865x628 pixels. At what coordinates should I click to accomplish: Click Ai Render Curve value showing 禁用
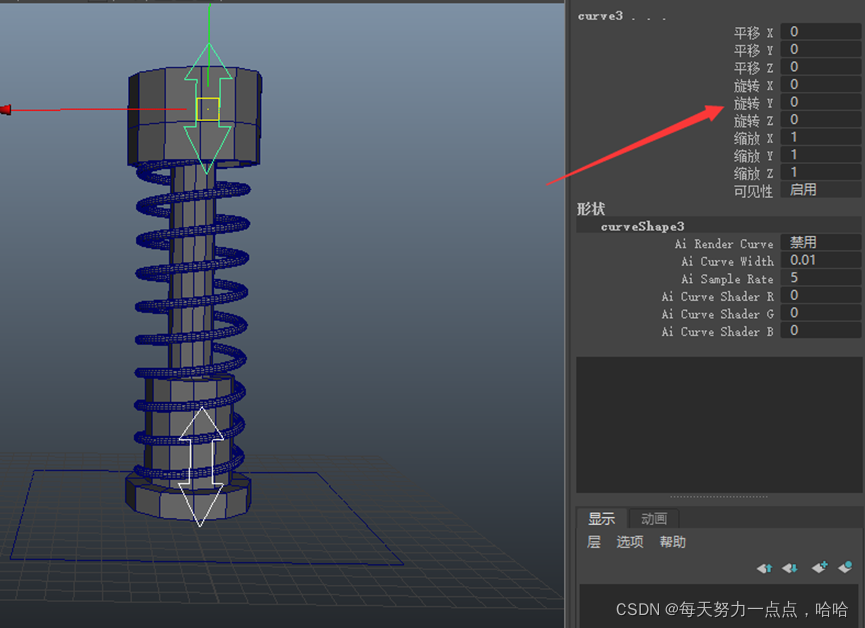(x=821, y=242)
